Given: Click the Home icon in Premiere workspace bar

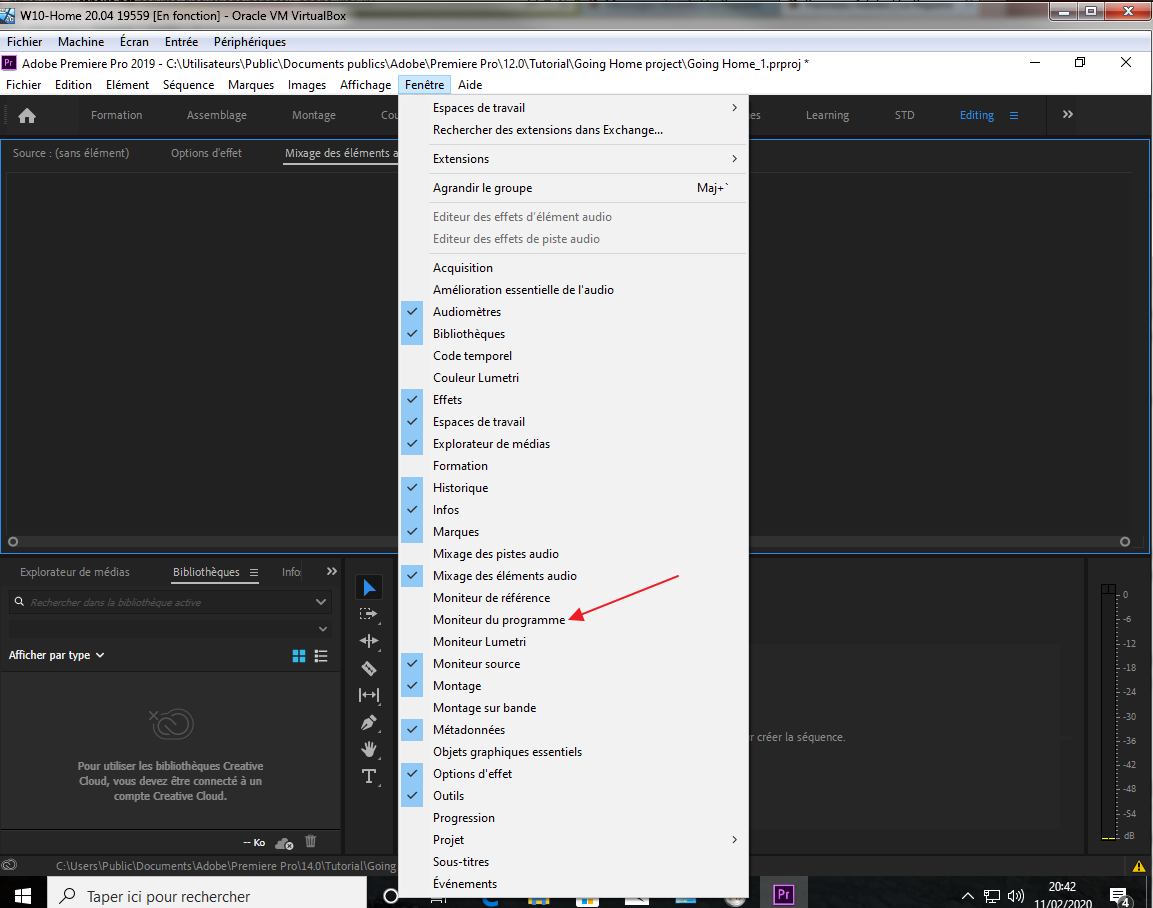Looking at the screenshot, I should point(27,115).
